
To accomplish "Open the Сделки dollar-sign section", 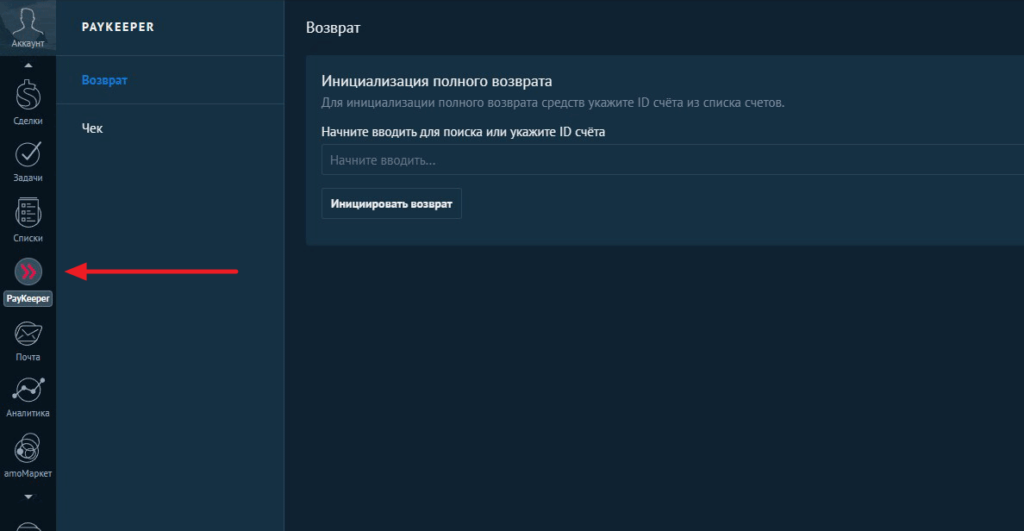I will click(x=28, y=98).
